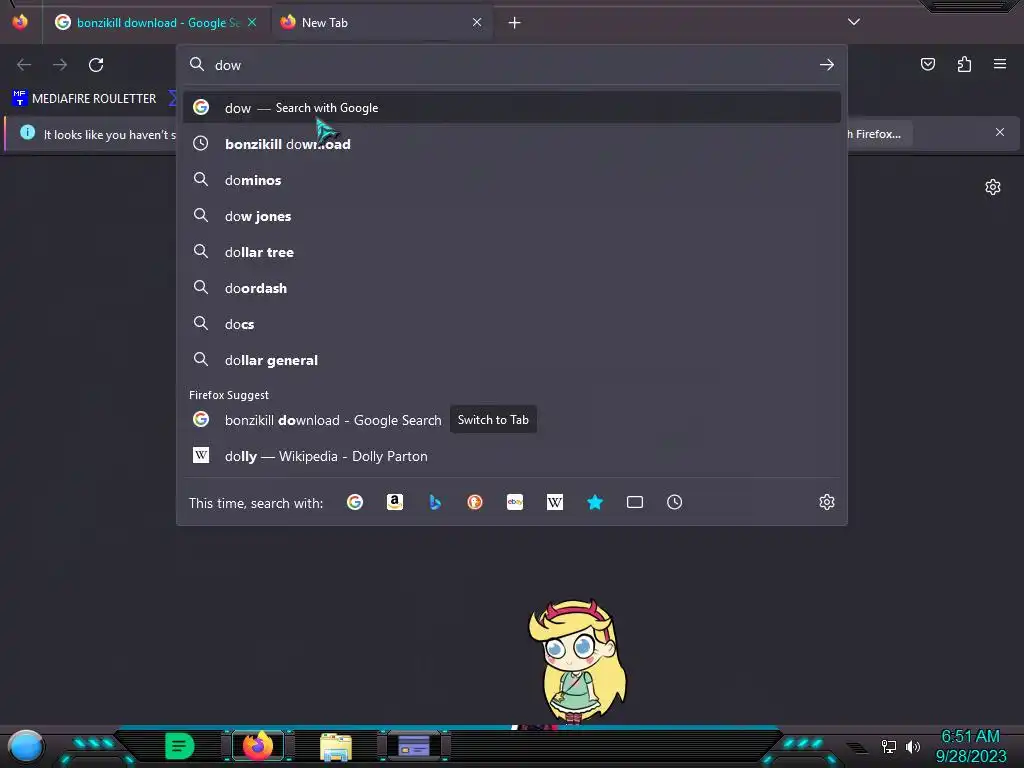
Task: Search this time with DuckDuckGo
Action: click(x=475, y=502)
